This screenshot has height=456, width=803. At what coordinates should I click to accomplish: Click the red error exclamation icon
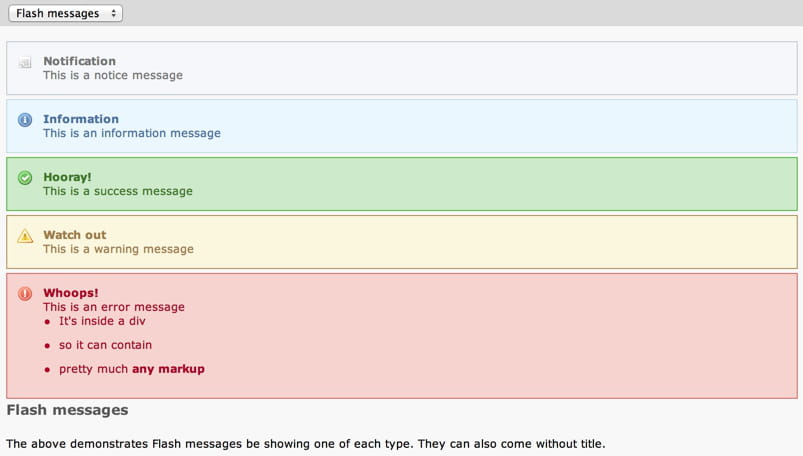click(25, 294)
